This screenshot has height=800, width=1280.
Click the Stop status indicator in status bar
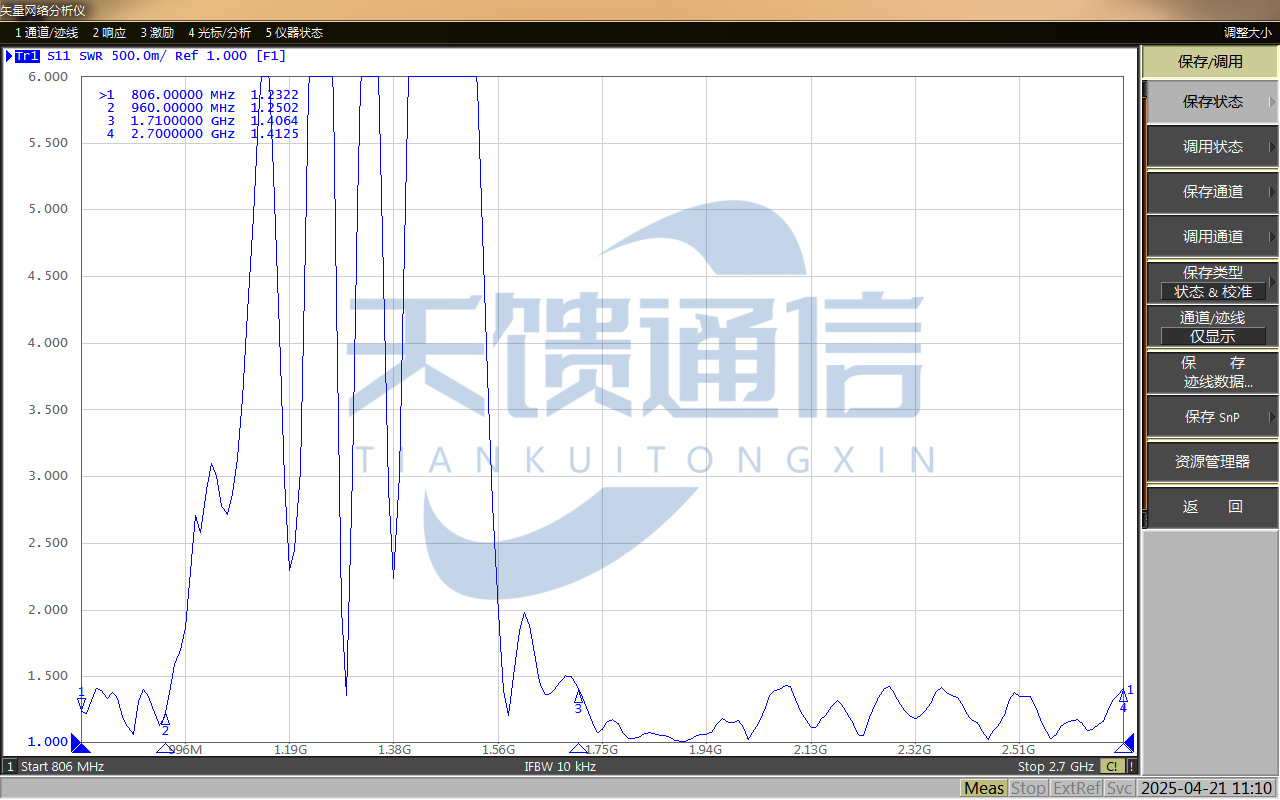pyautogui.click(x=1028, y=788)
